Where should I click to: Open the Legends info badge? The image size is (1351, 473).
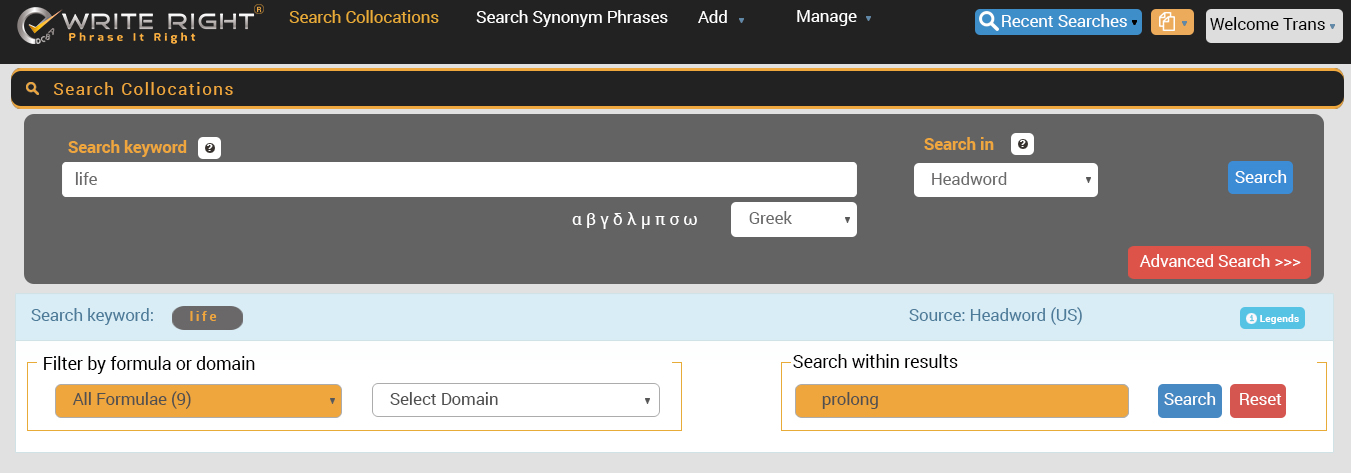1272,318
